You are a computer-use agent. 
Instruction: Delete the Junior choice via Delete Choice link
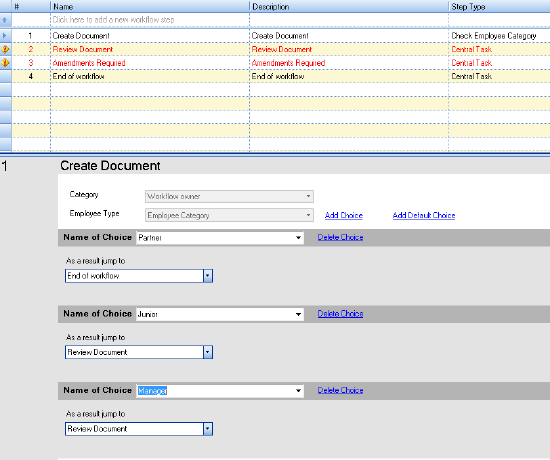pos(340,313)
